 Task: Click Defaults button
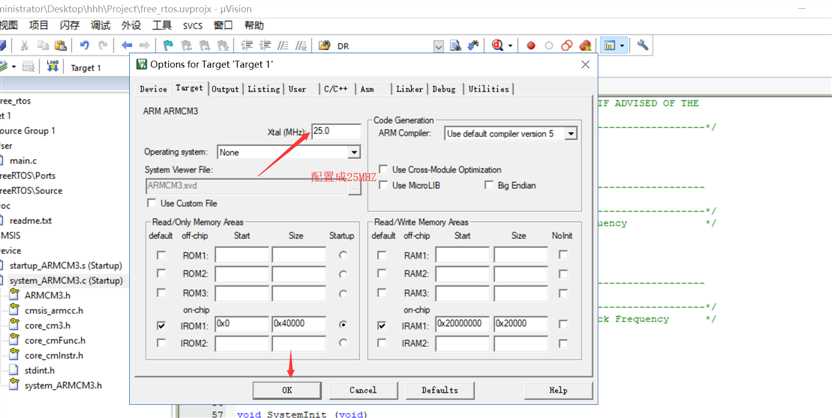pyautogui.click(x=440, y=390)
